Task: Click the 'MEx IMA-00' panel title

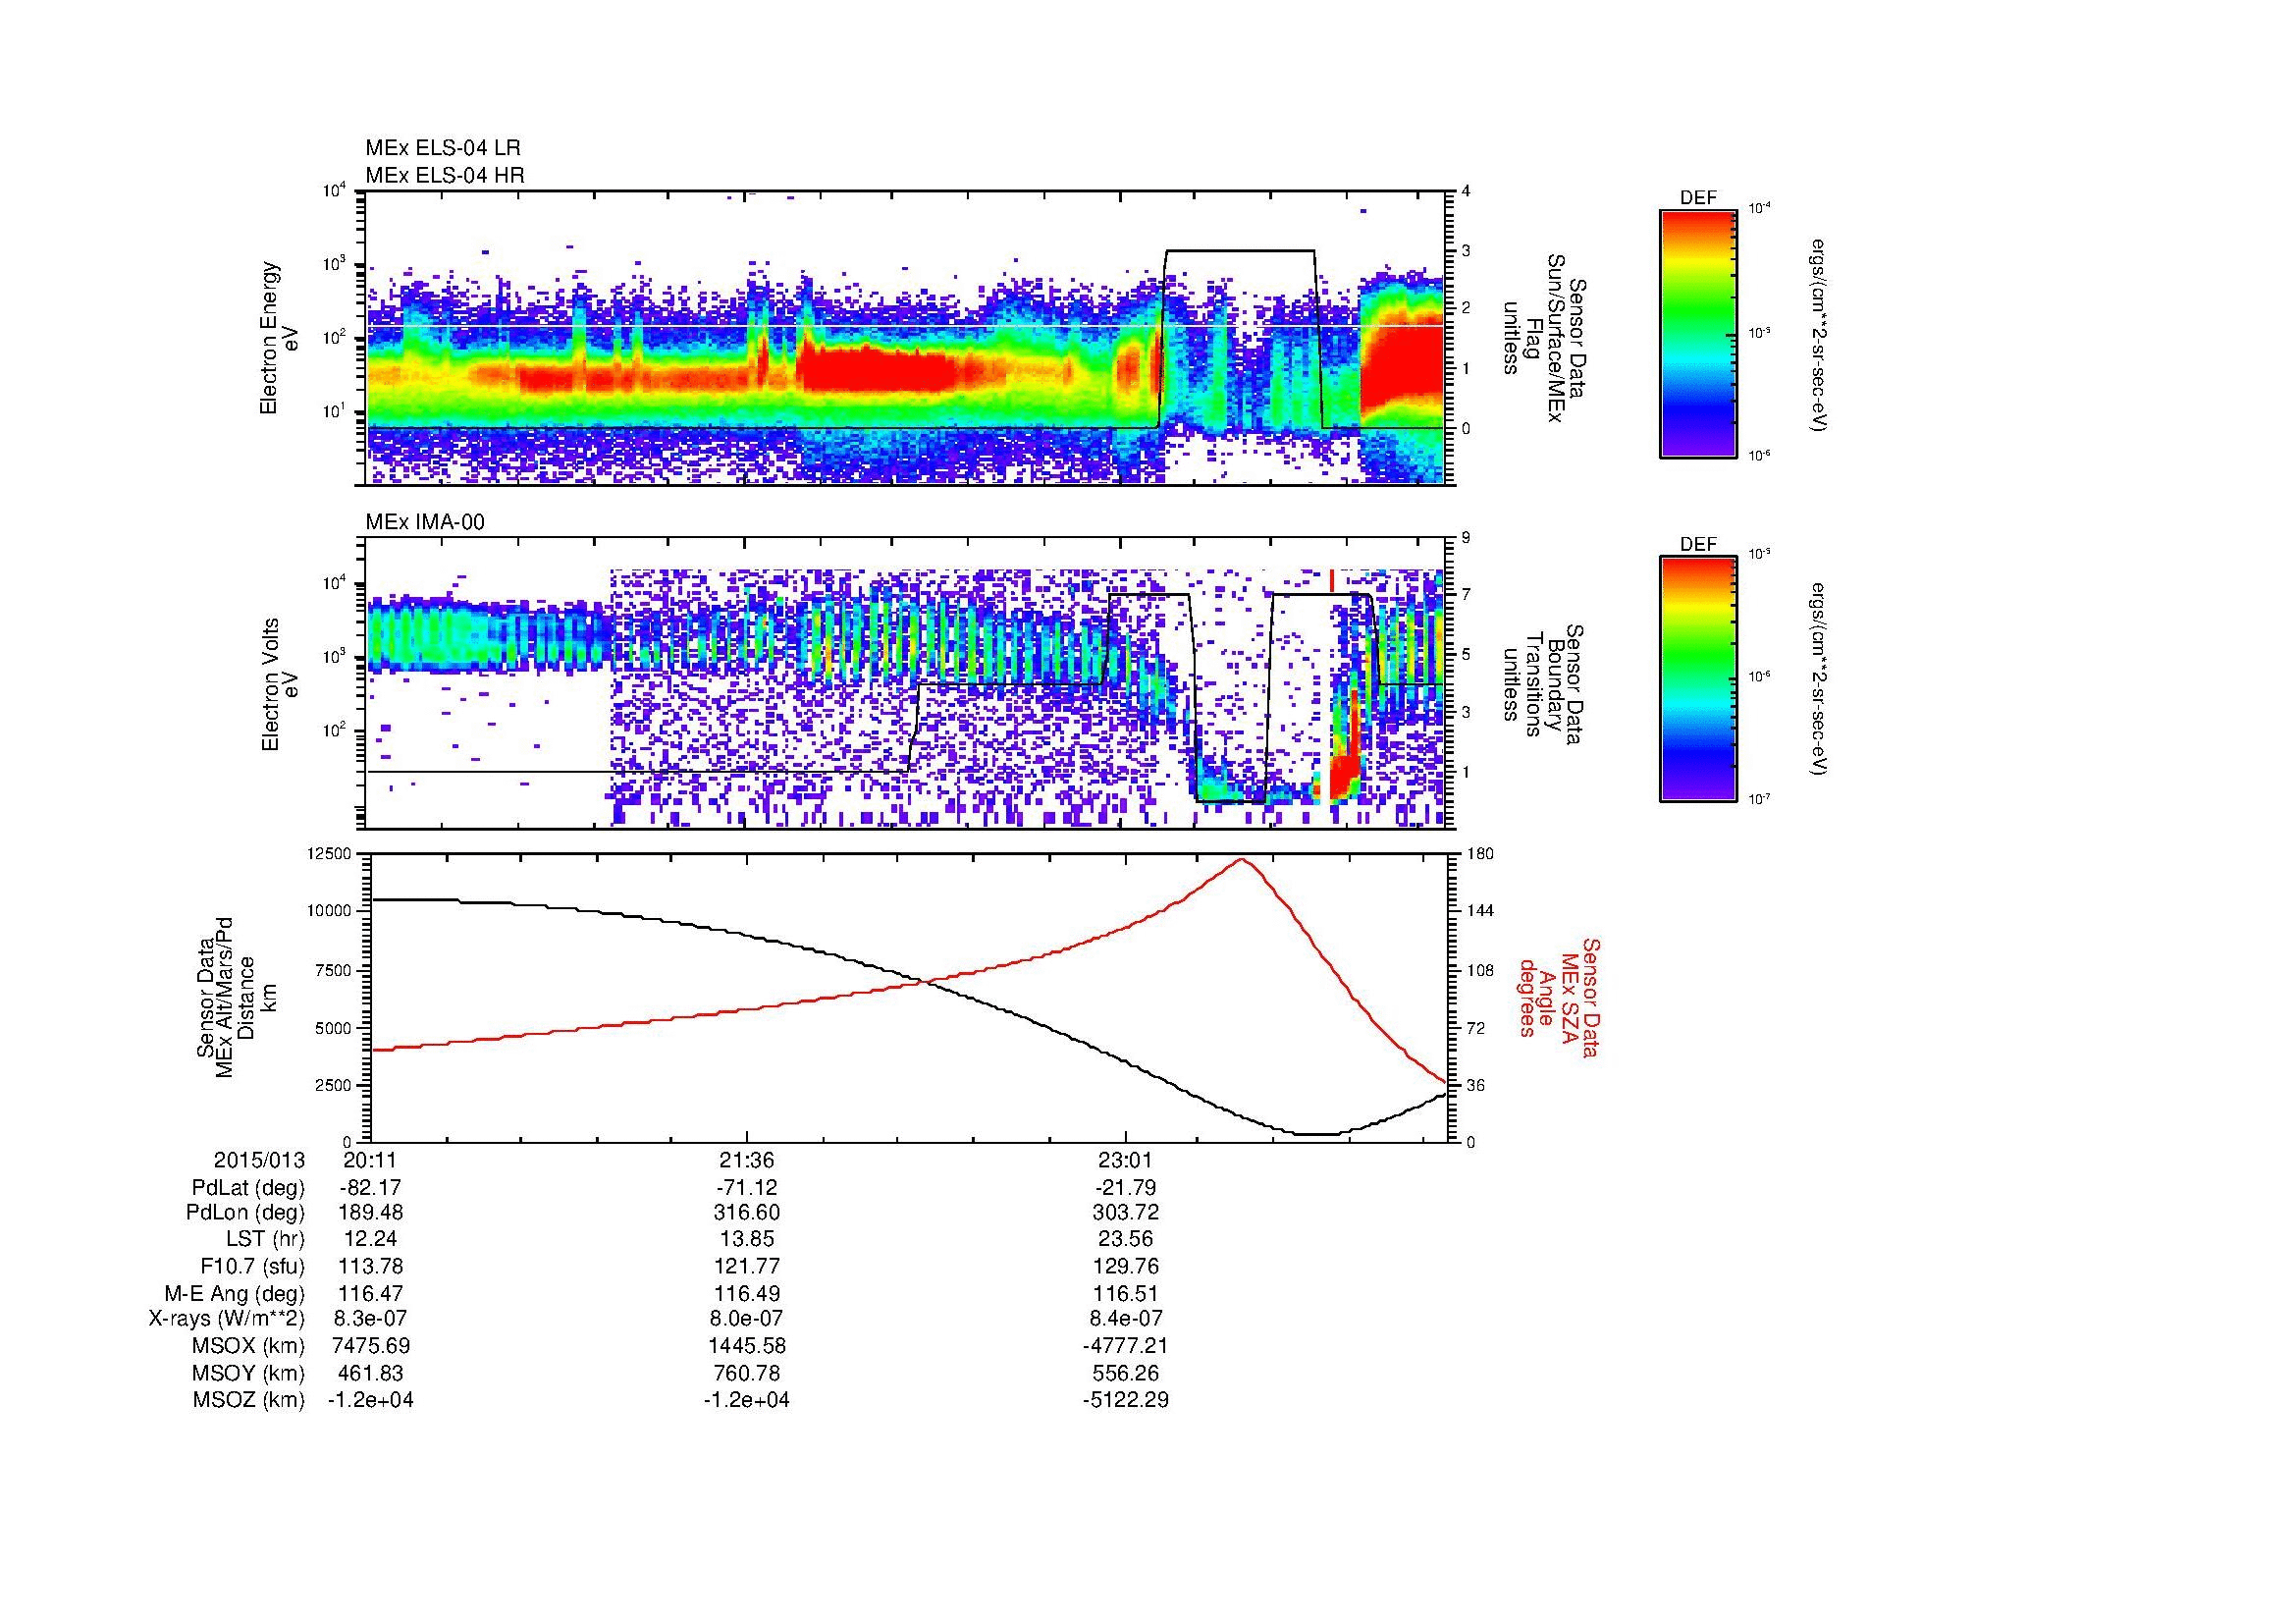Action: click(x=425, y=522)
